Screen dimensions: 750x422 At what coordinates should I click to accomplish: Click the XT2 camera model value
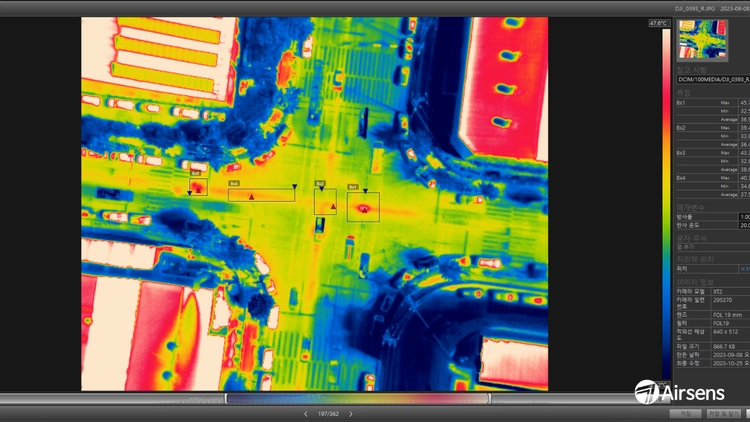point(717,291)
